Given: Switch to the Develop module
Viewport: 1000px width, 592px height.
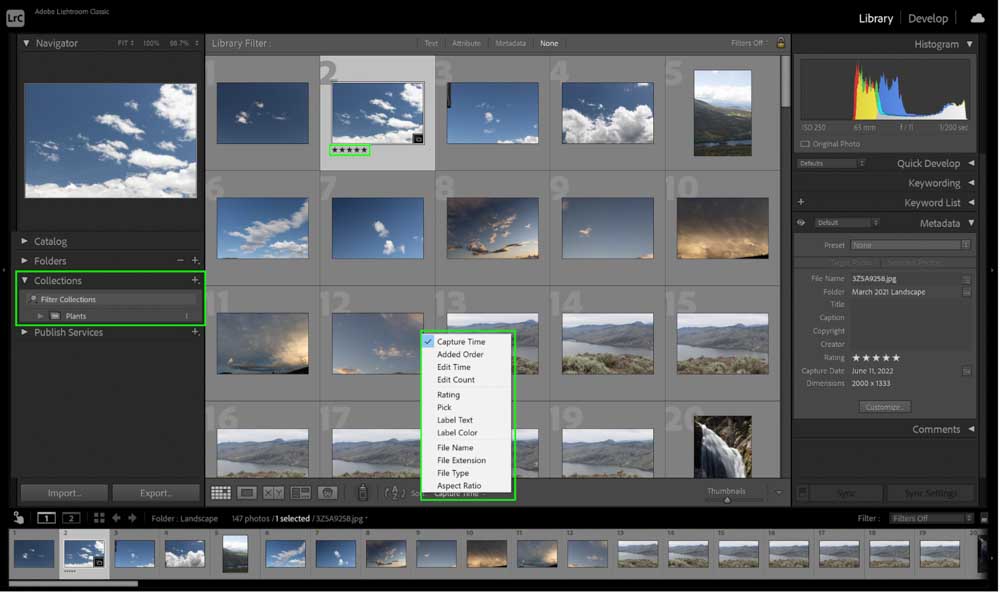Looking at the screenshot, I should [x=928, y=18].
